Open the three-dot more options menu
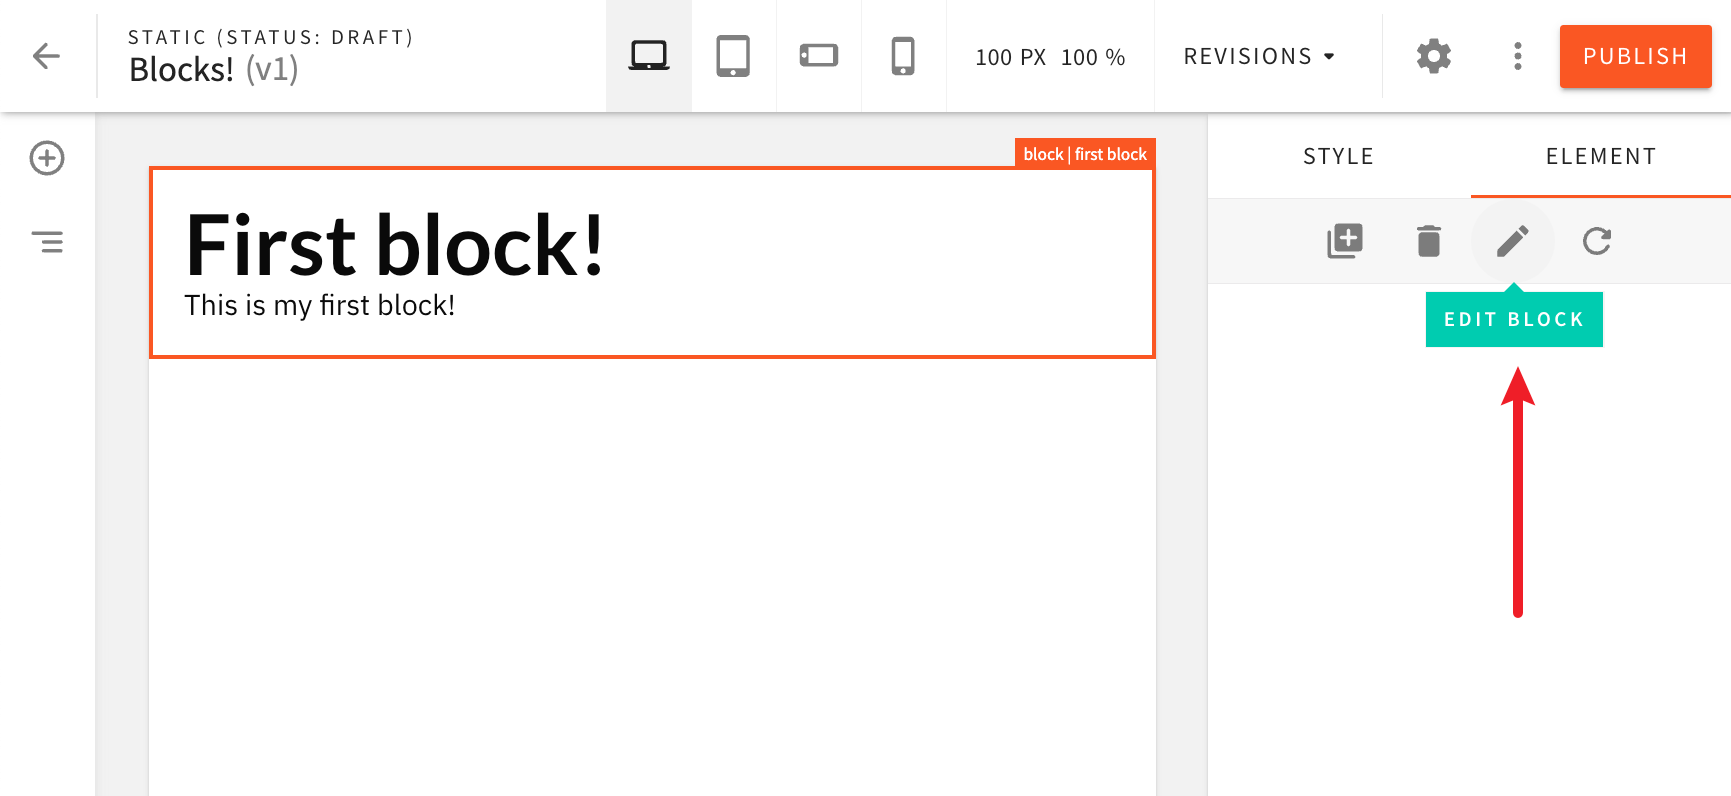The image size is (1731, 796). (1517, 56)
